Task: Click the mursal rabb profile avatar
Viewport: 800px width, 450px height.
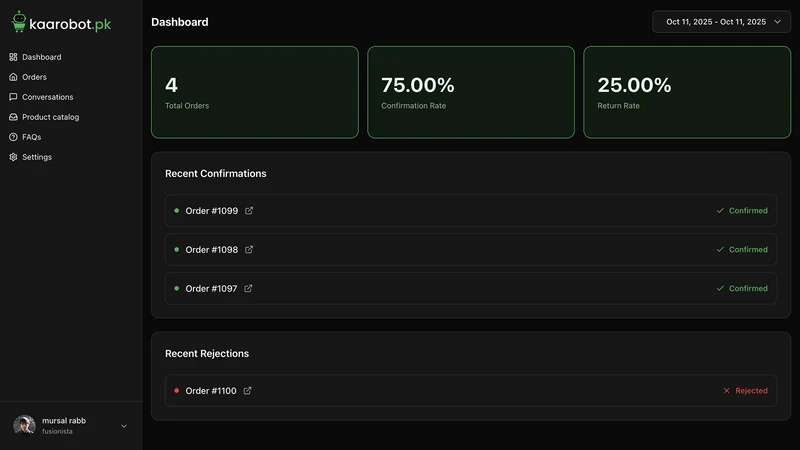Action: point(24,425)
